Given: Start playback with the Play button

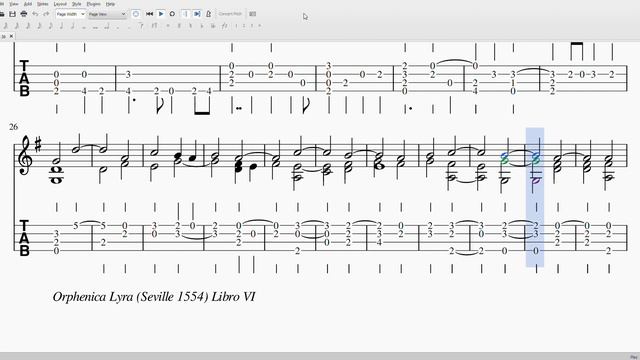Looking at the screenshot, I should (x=161, y=14).
